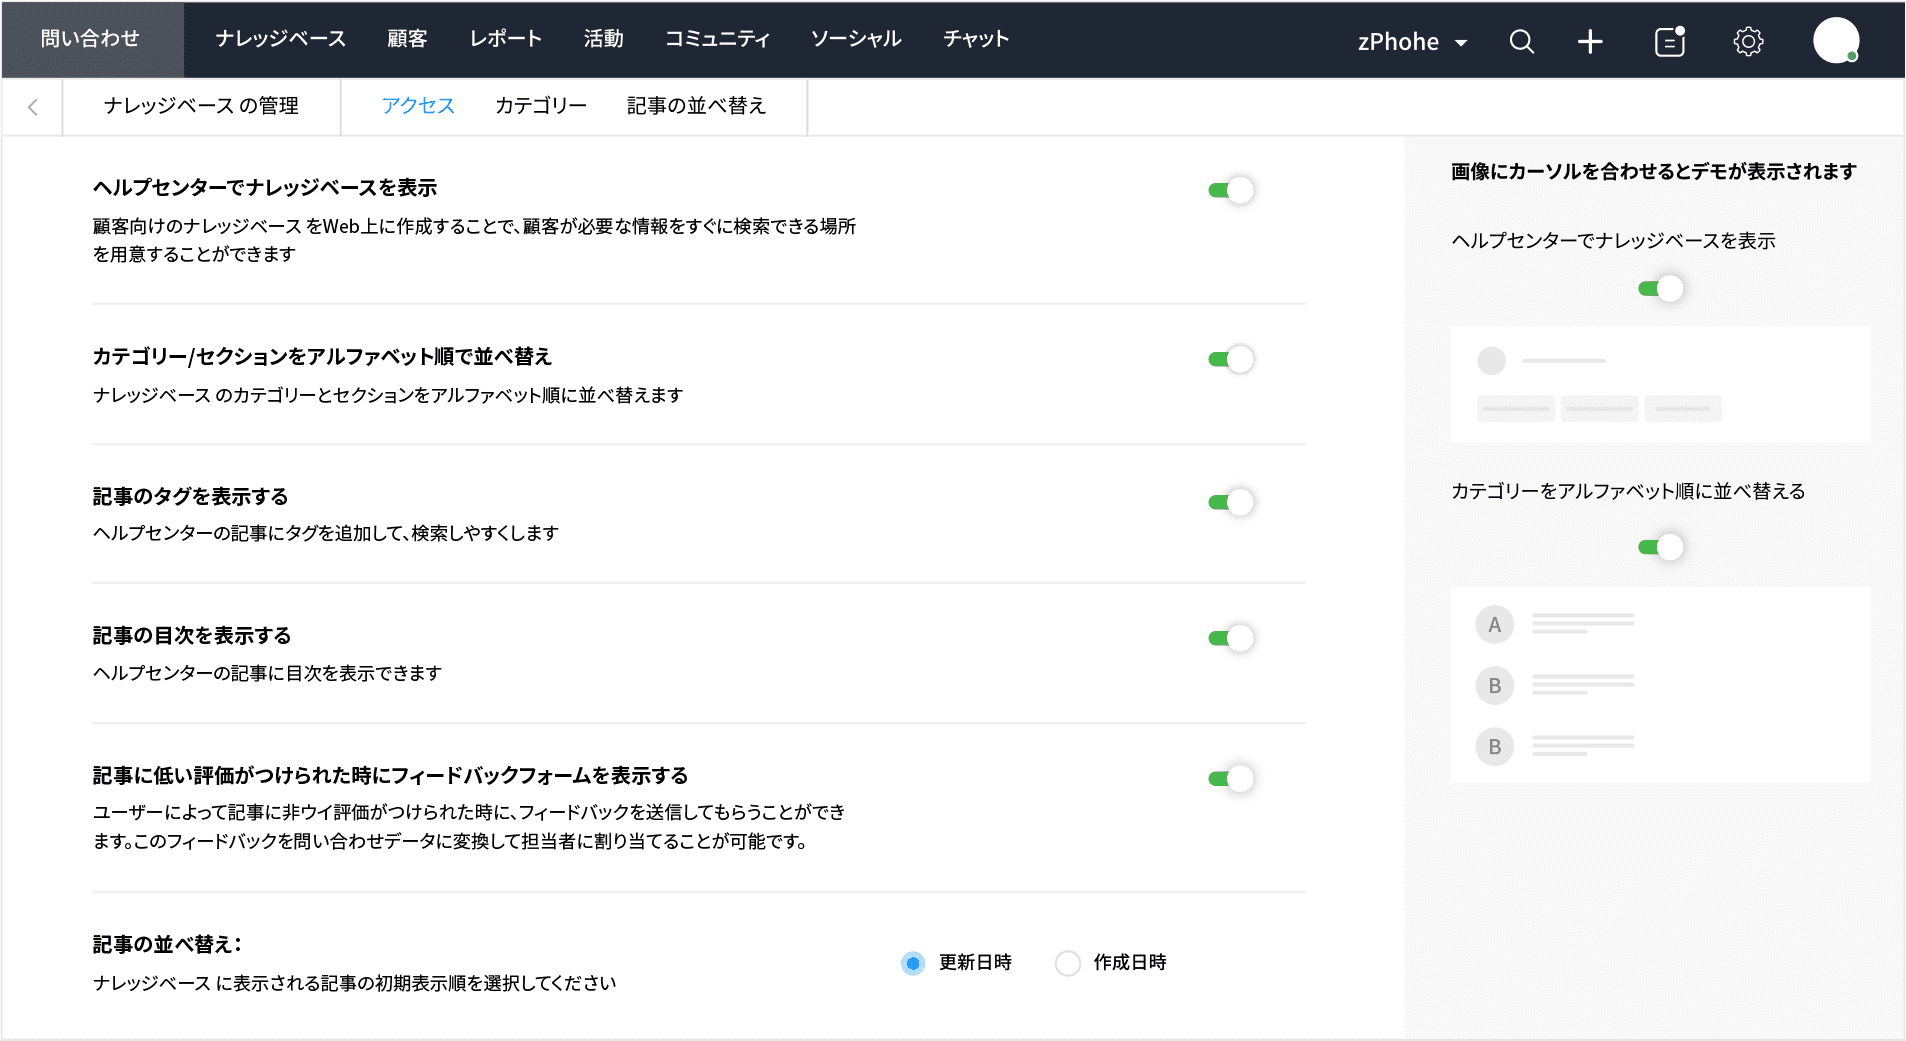Image resolution: width=1906 pixels, height=1041 pixels.
Task: Select the 更新日時 radio option
Action: [913, 963]
